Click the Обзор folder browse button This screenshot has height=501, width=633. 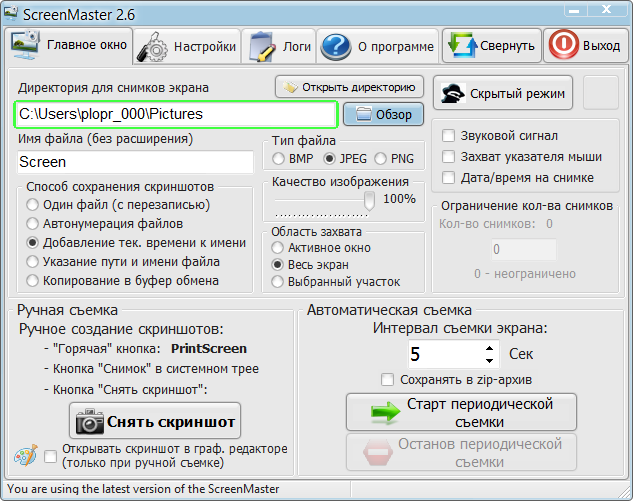click(x=383, y=114)
